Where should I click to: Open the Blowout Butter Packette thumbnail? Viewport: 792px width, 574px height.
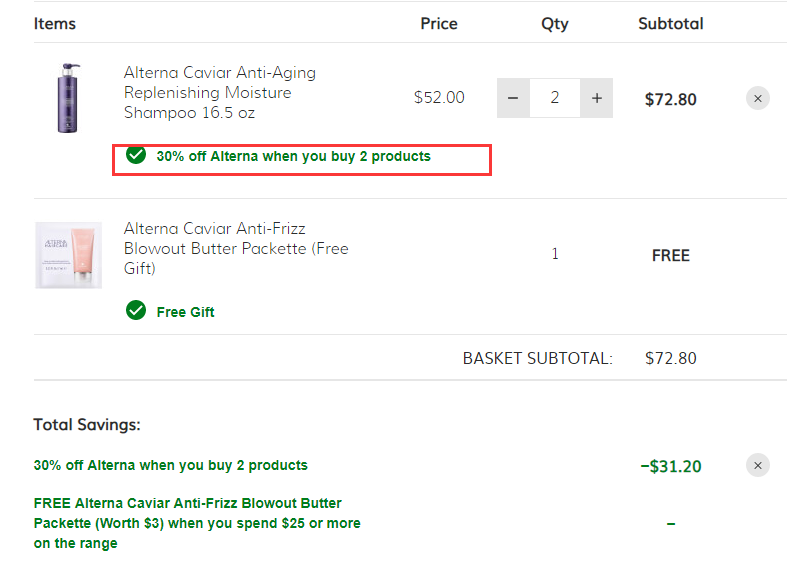69,255
